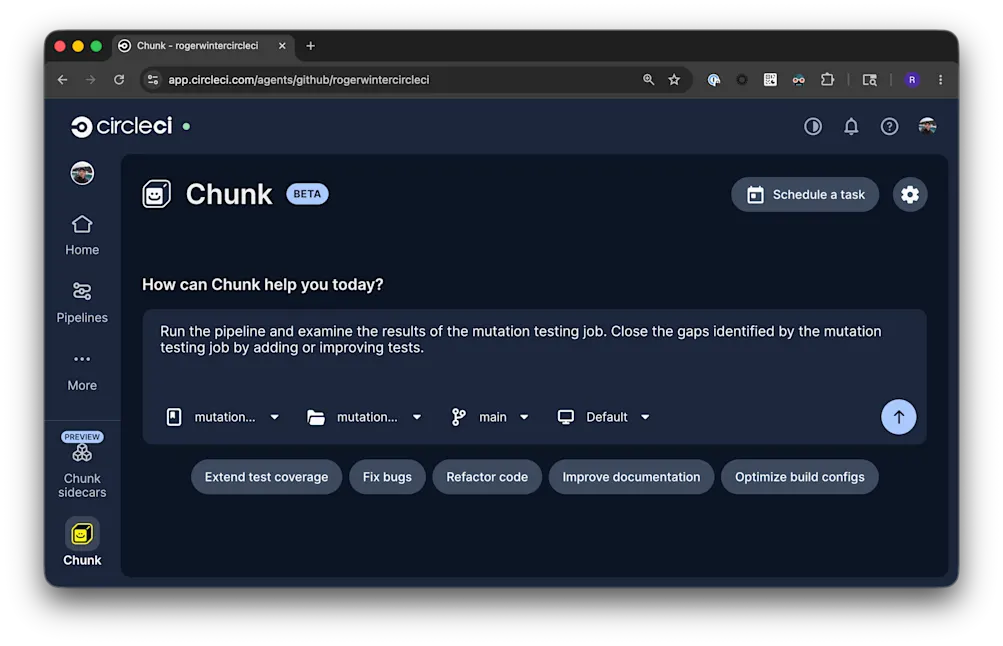This screenshot has width=1003, height=646.
Task: Open the Home sidebar item
Action: click(82, 235)
